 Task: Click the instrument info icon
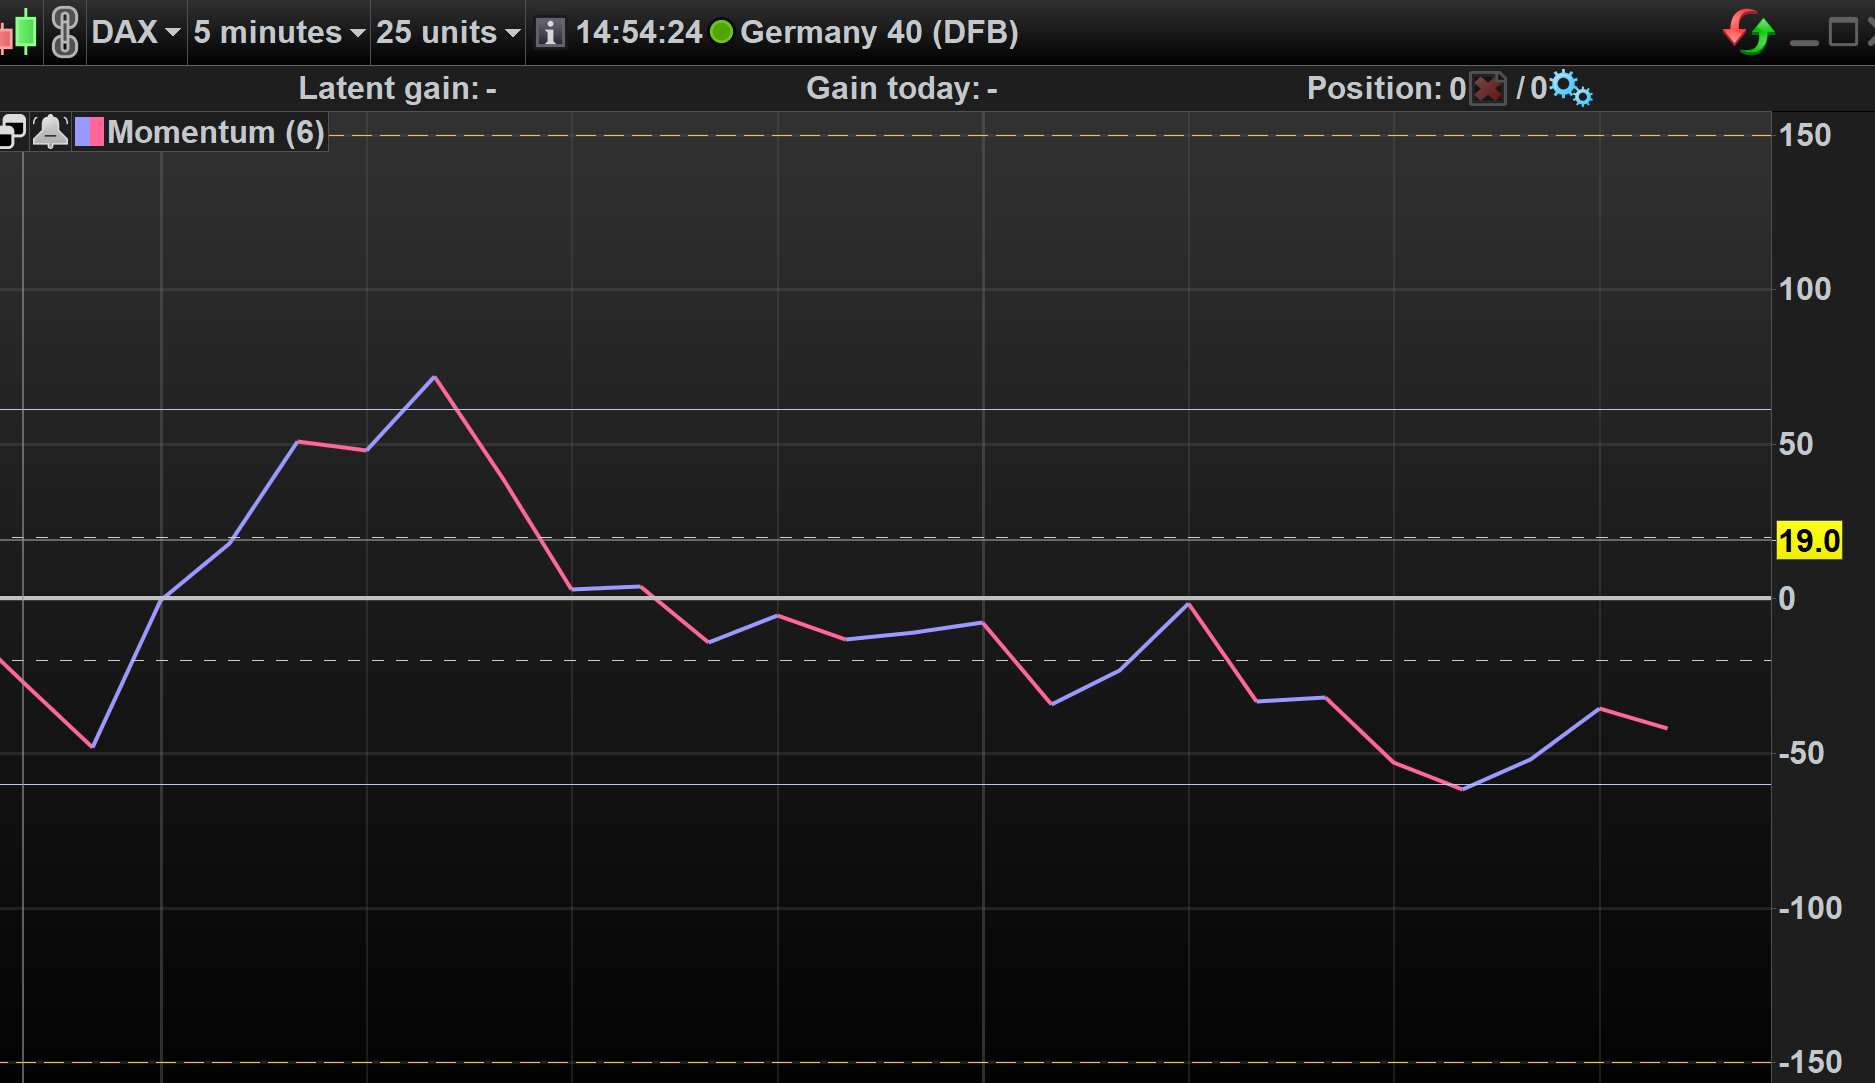[550, 33]
